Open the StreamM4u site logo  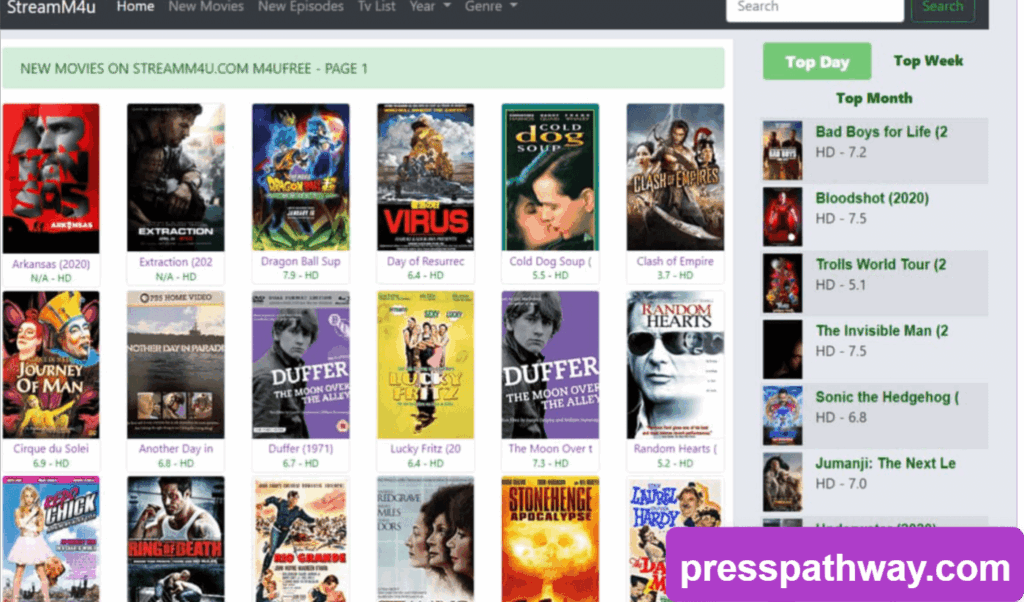point(51,7)
